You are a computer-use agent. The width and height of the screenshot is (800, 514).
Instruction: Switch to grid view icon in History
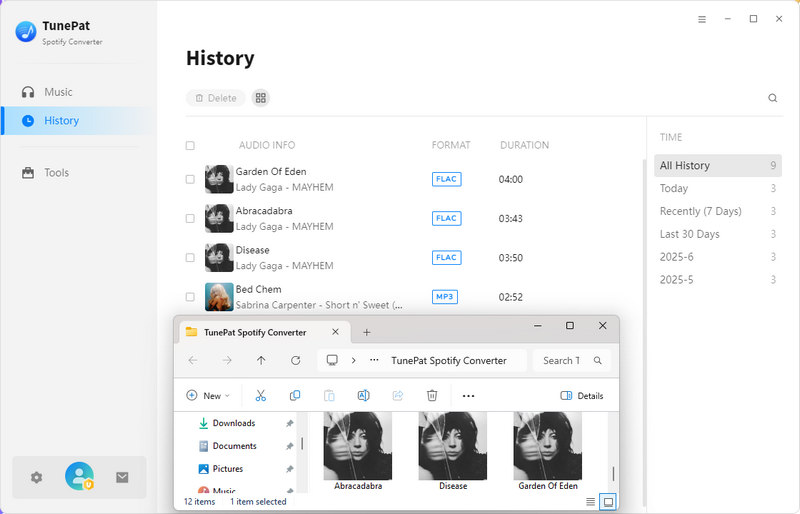pyautogui.click(x=261, y=98)
